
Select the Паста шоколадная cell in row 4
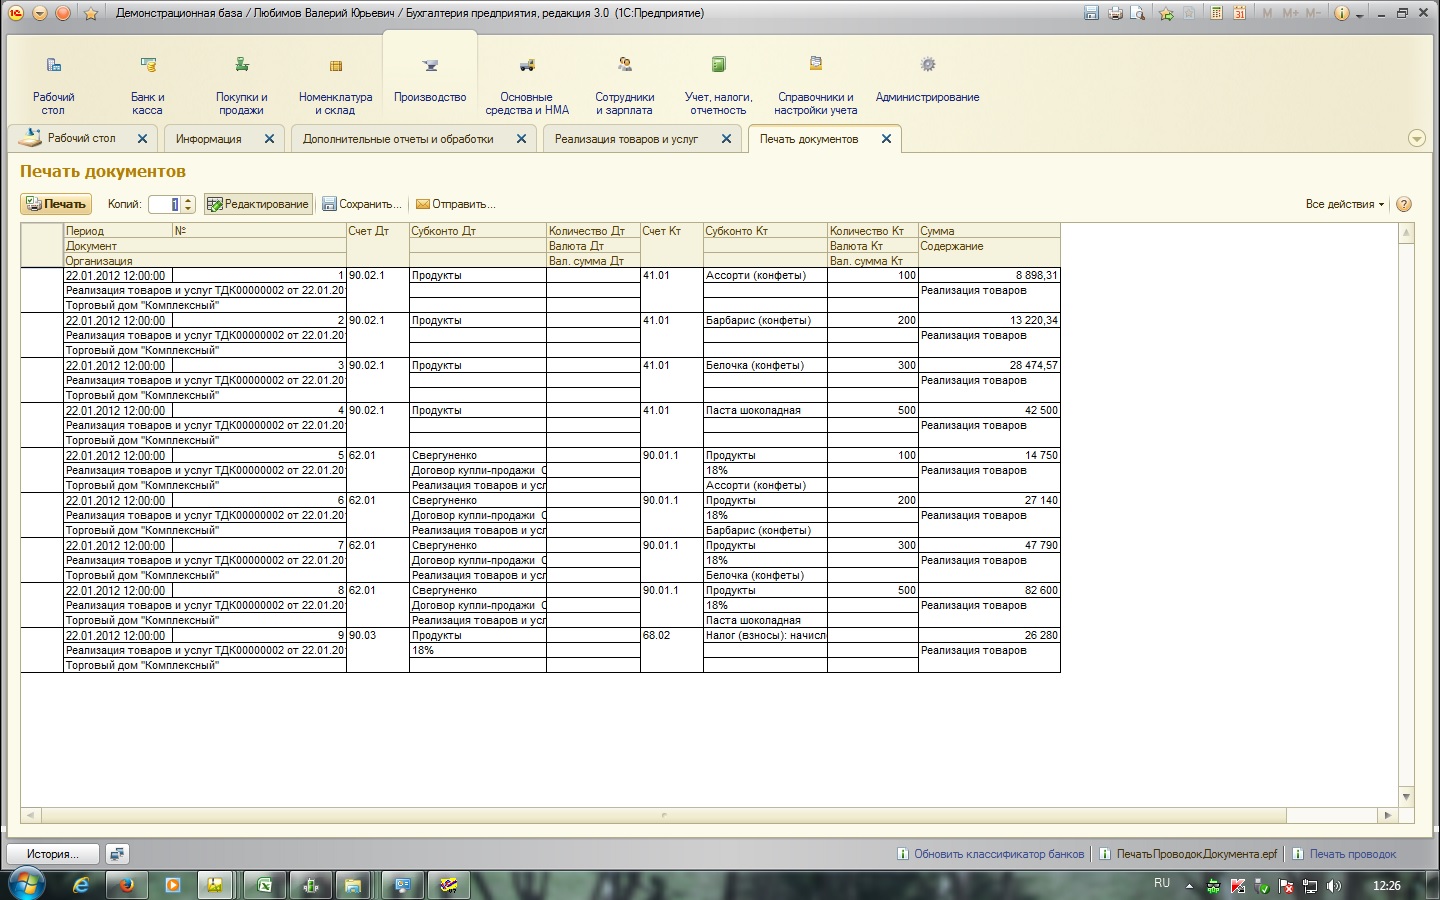(766, 410)
